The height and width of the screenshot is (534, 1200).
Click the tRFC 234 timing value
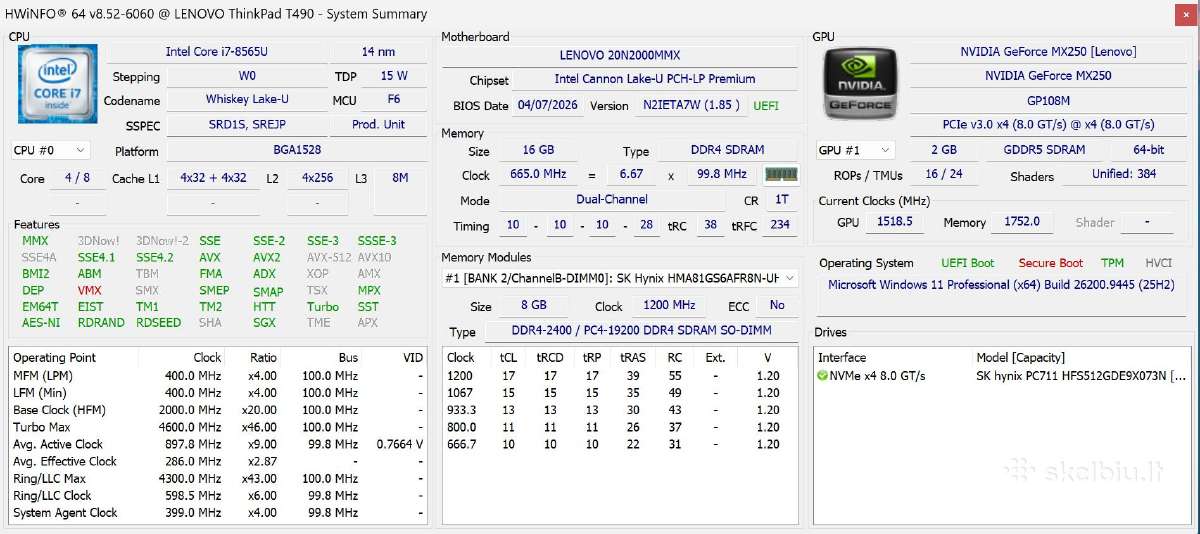[780, 225]
